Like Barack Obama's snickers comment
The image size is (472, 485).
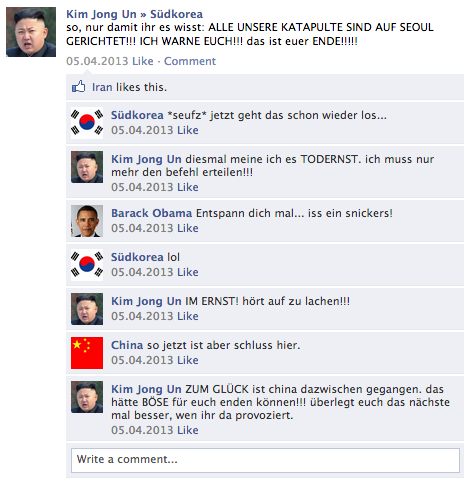[188, 228]
